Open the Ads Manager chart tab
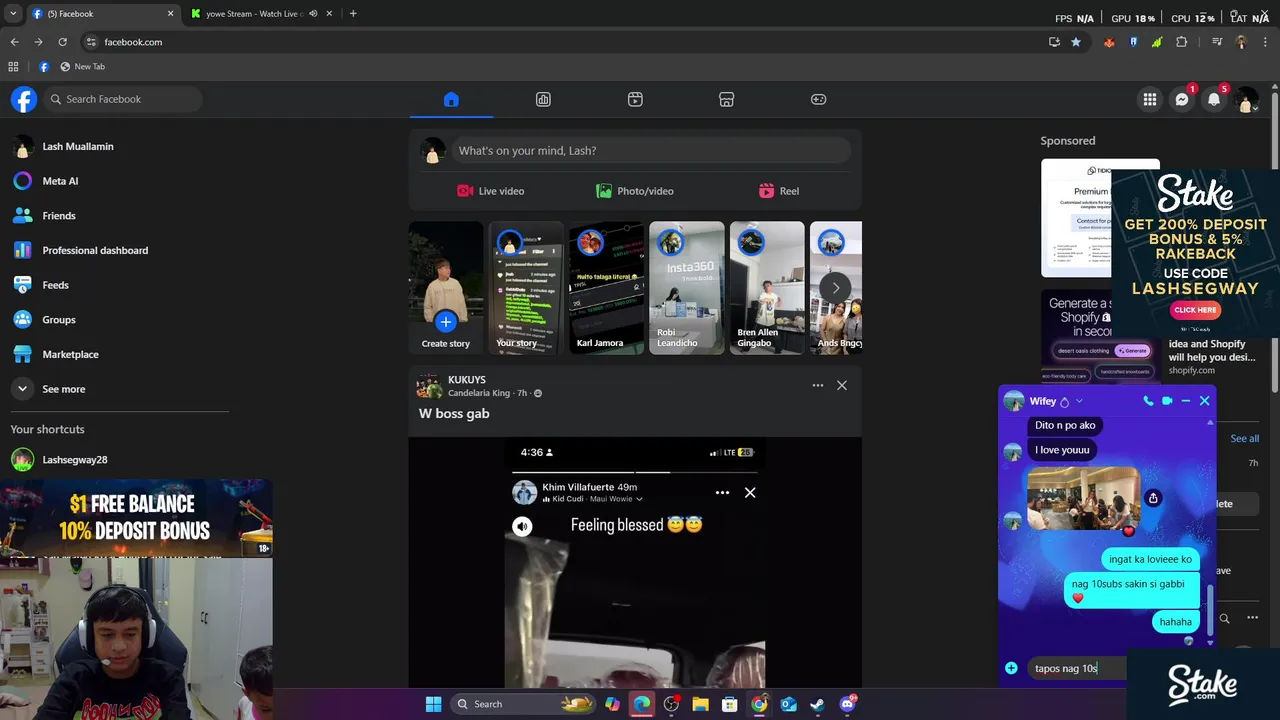 [x=543, y=99]
